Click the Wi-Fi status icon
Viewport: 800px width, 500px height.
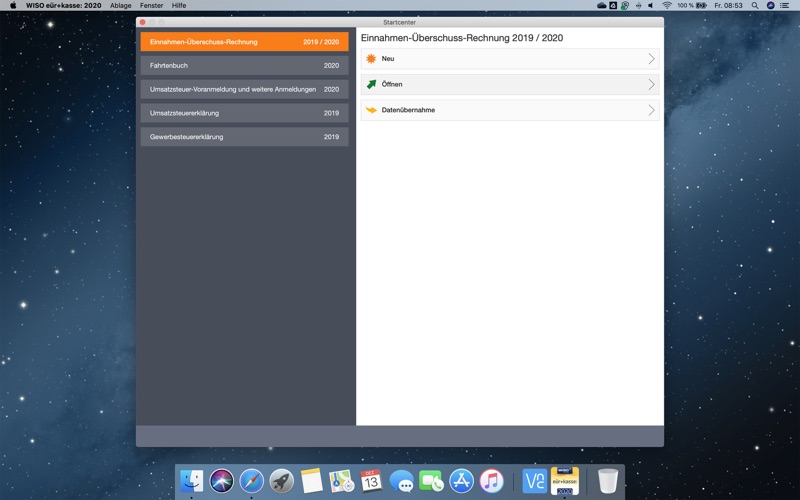(667, 5)
